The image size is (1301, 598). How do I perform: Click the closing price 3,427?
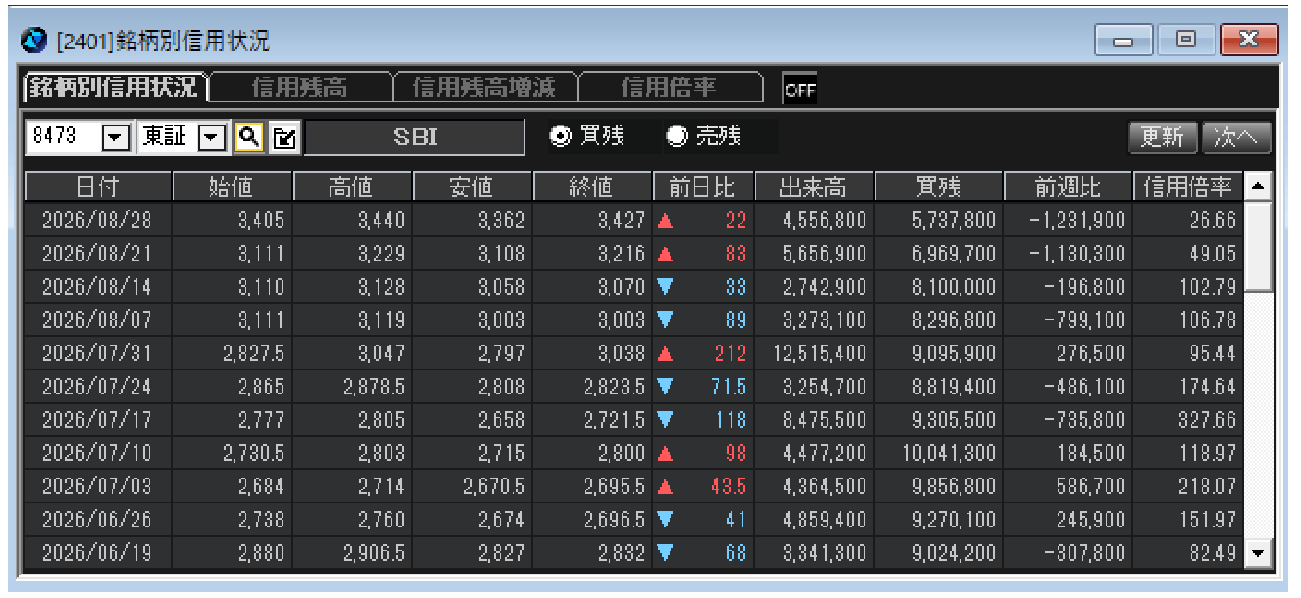621,220
